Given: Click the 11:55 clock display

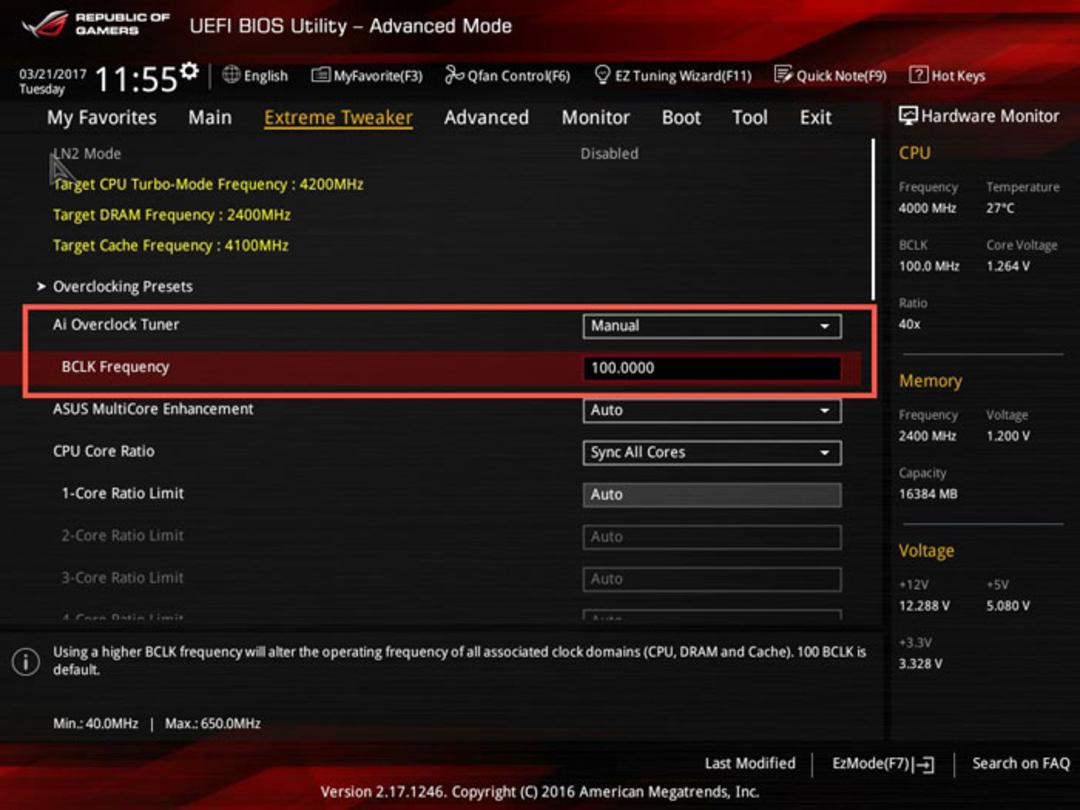Looking at the screenshot, I should [136, 80].
